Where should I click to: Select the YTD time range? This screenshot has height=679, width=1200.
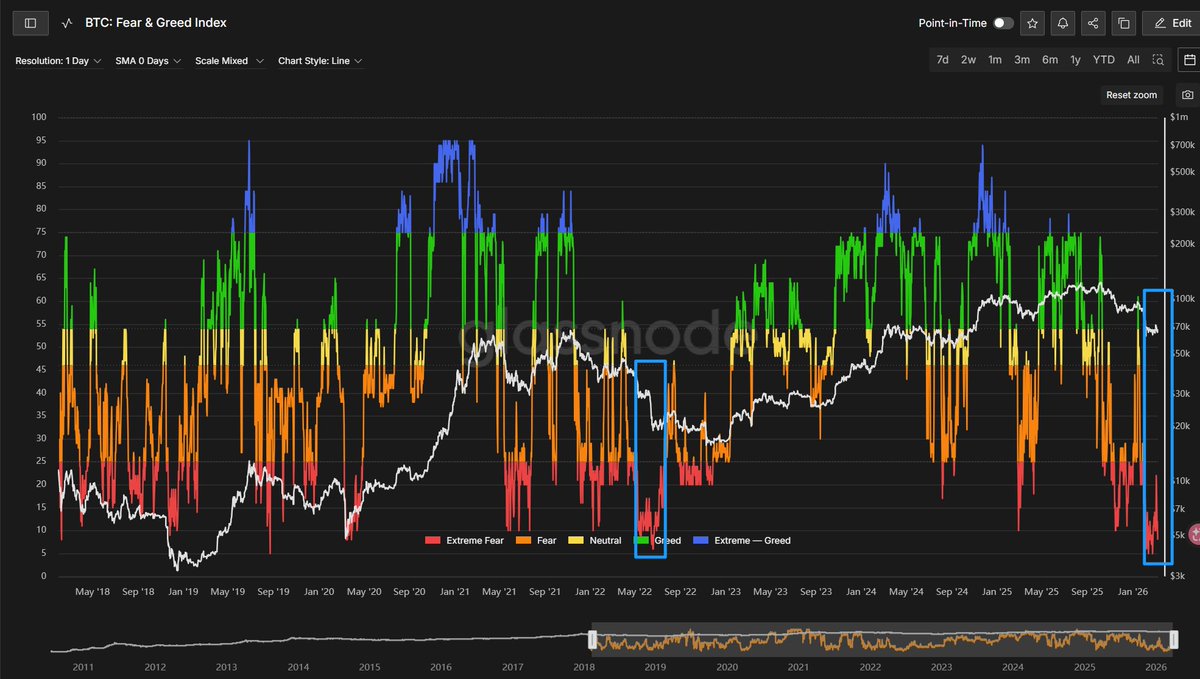coord(1103,60)
